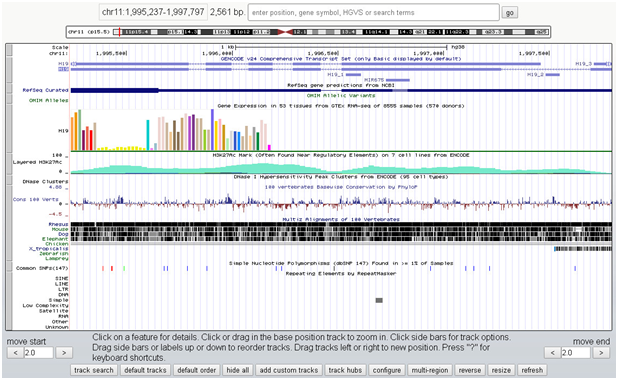Click the Low Complexity repeat label
Screen dimensions: 618x380
[45, 305]
